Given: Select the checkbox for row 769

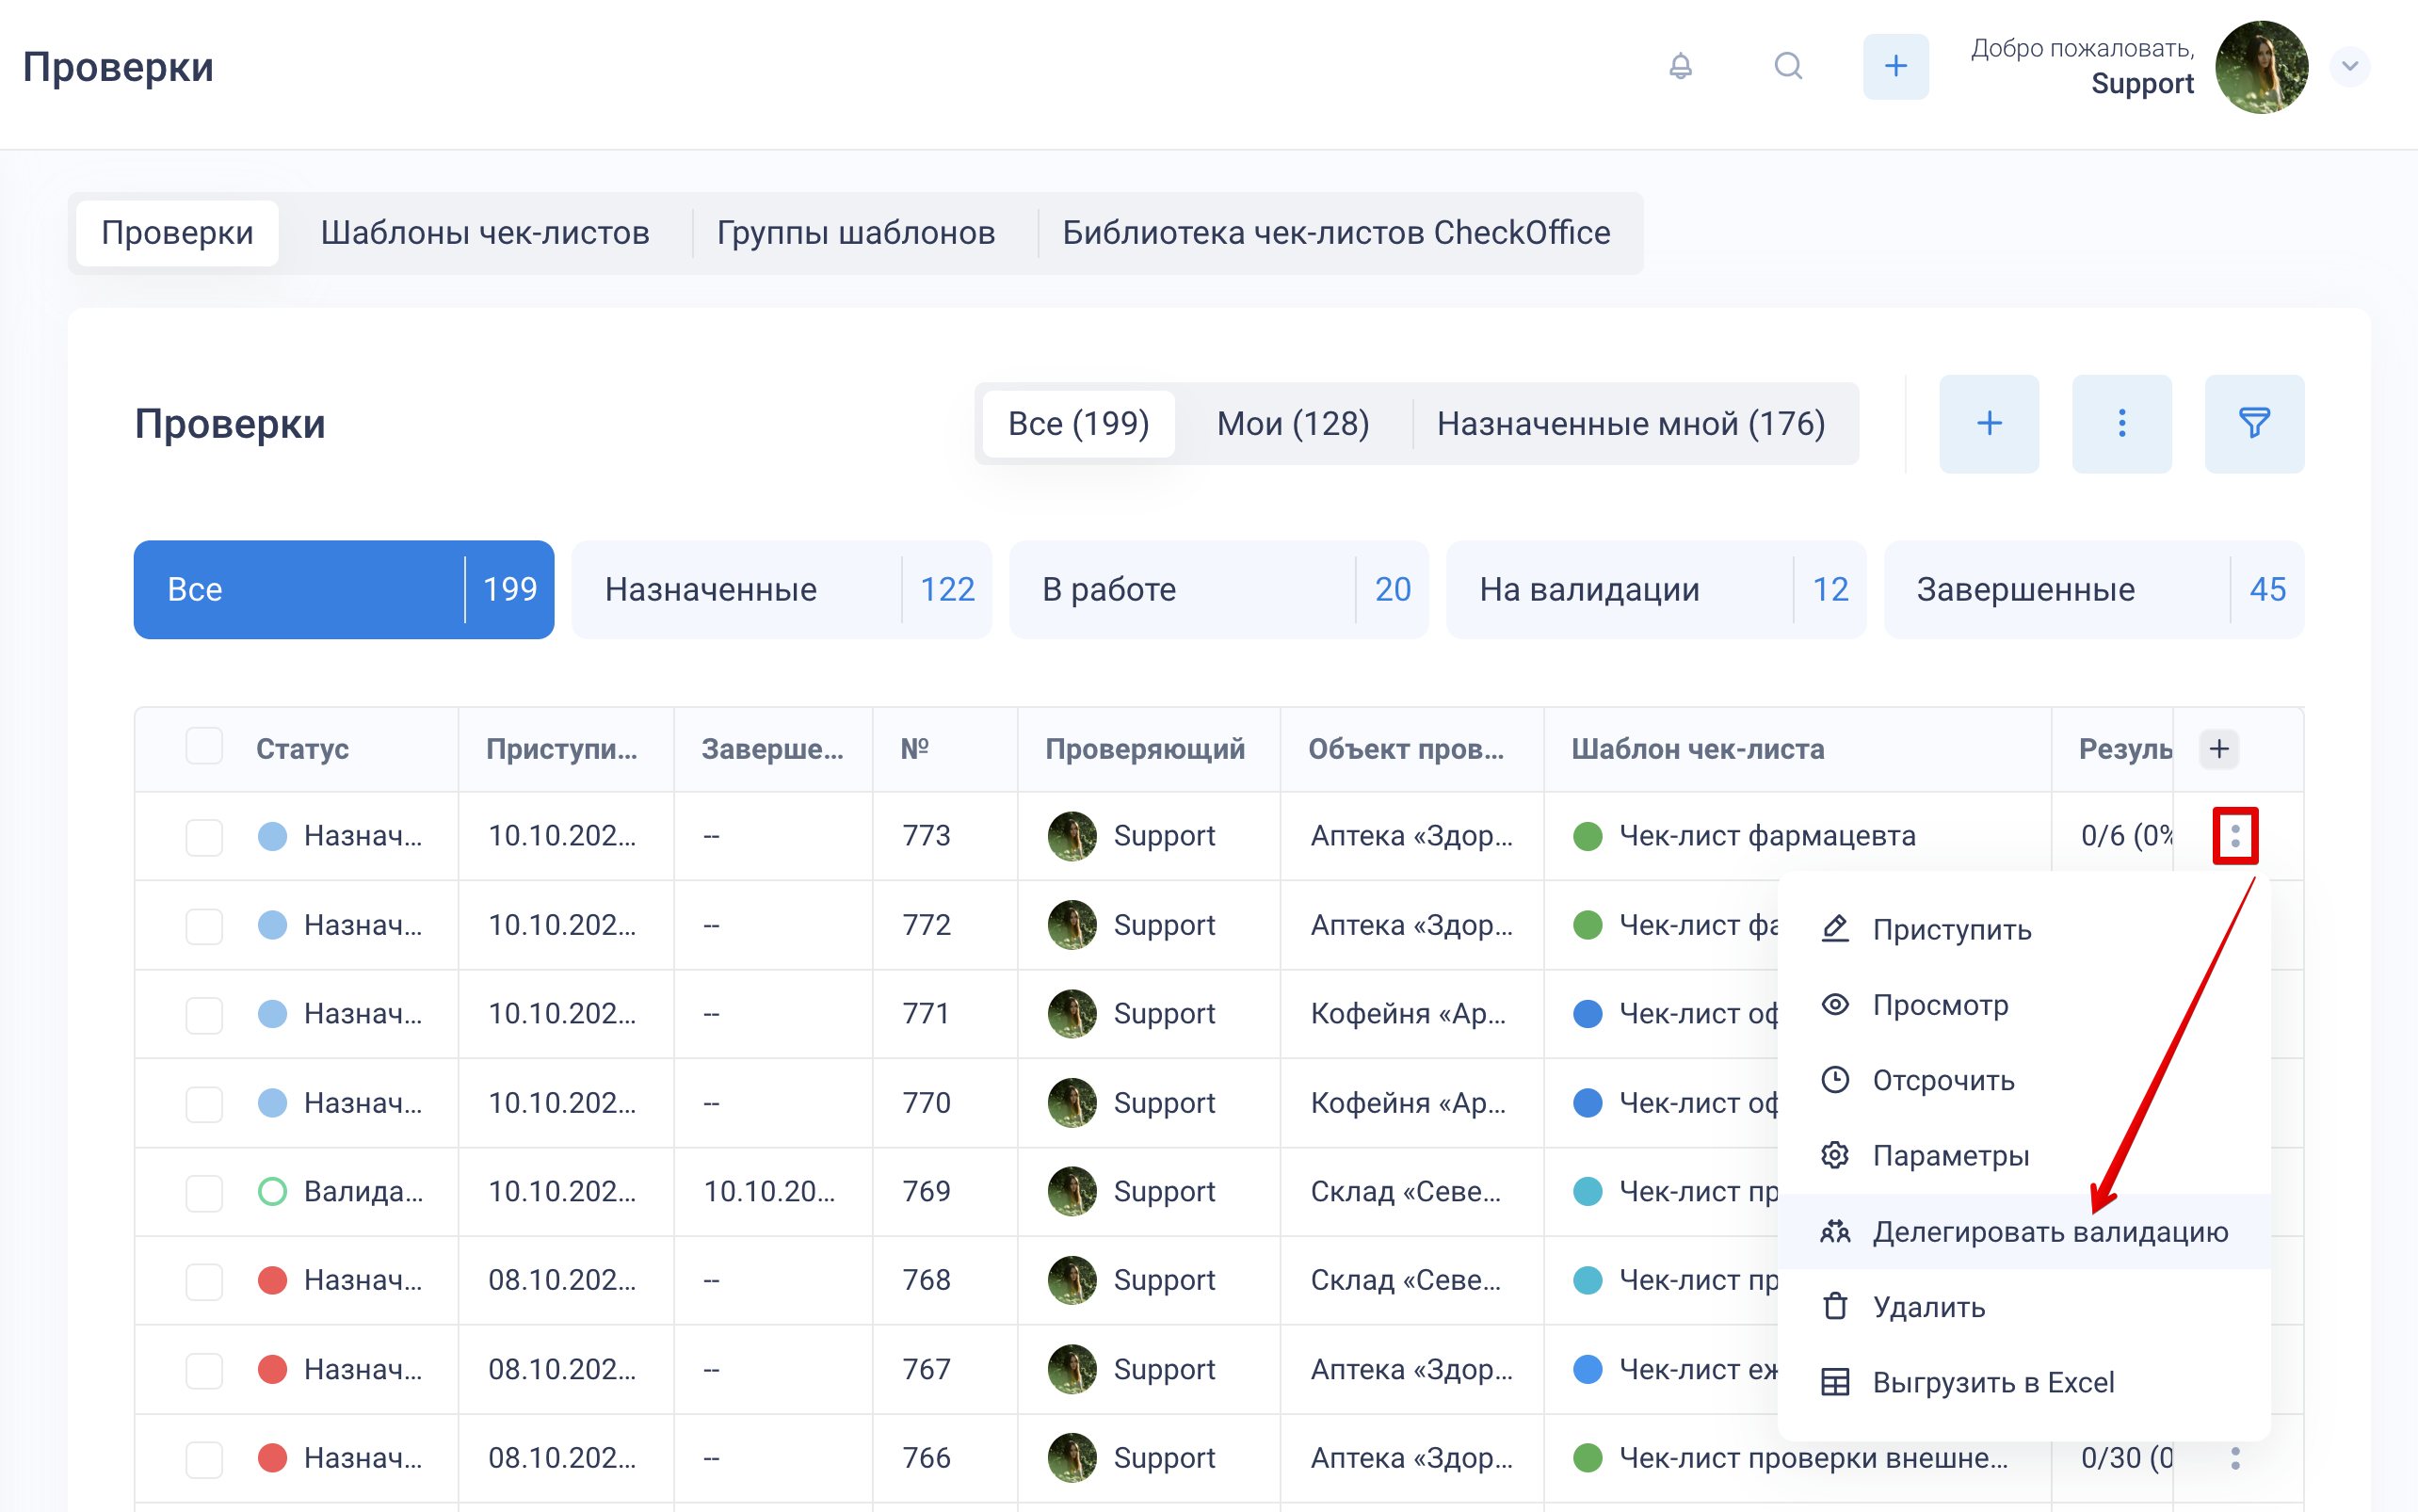Looking at the screenshot, I should click(x=204, y=1192).
